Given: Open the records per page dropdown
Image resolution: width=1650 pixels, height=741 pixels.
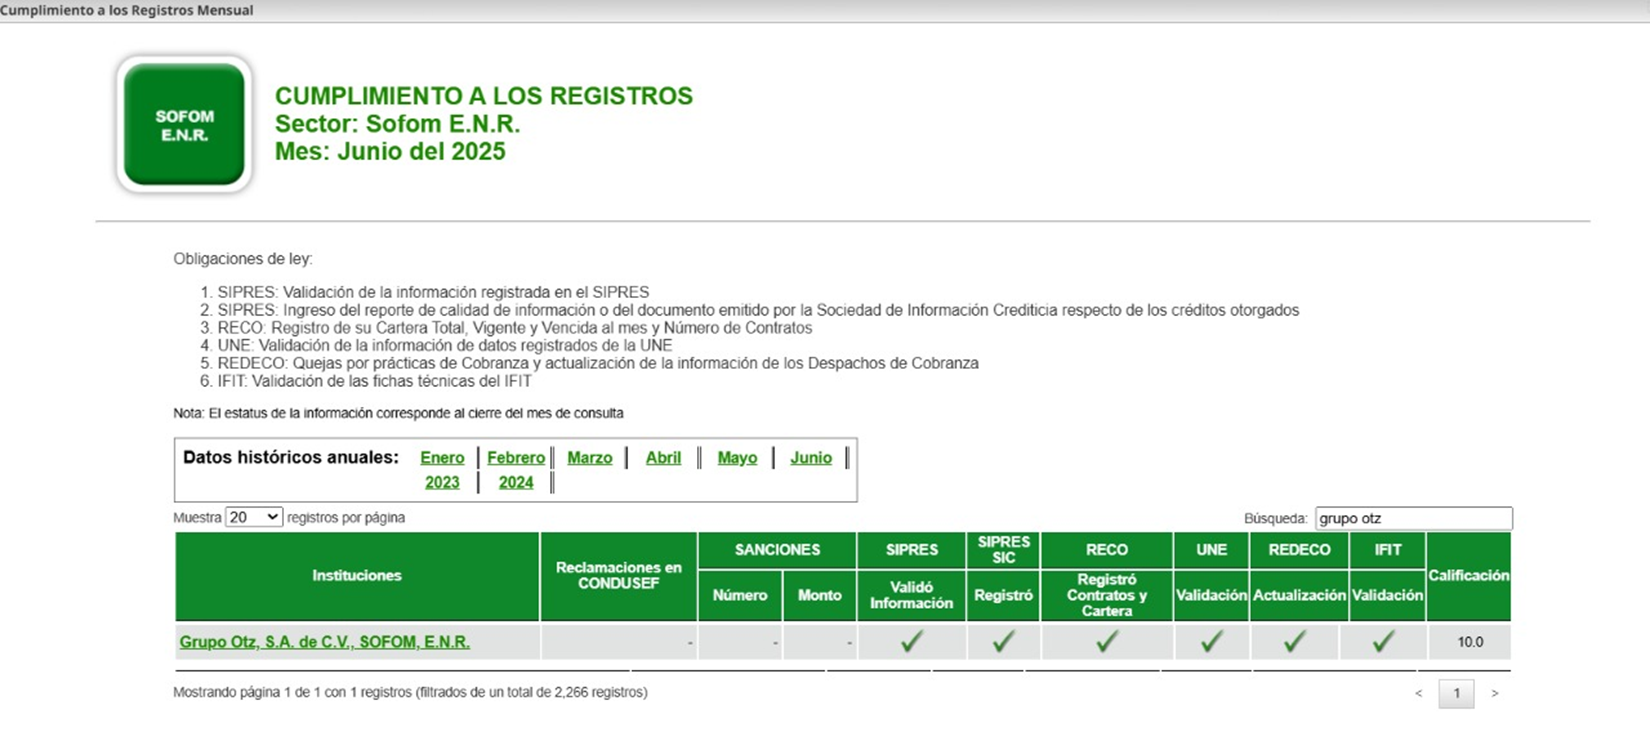Looking at the screenshot, I should (x=254, y=517).
